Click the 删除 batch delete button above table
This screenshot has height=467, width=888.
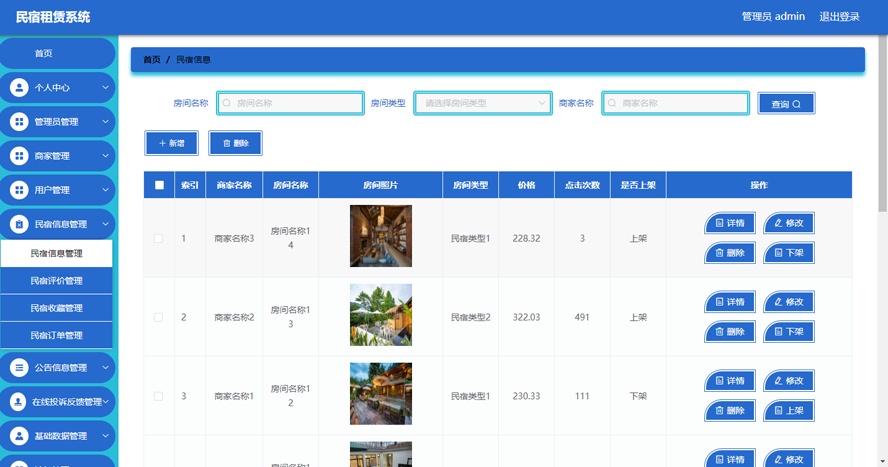pos(236,143)
